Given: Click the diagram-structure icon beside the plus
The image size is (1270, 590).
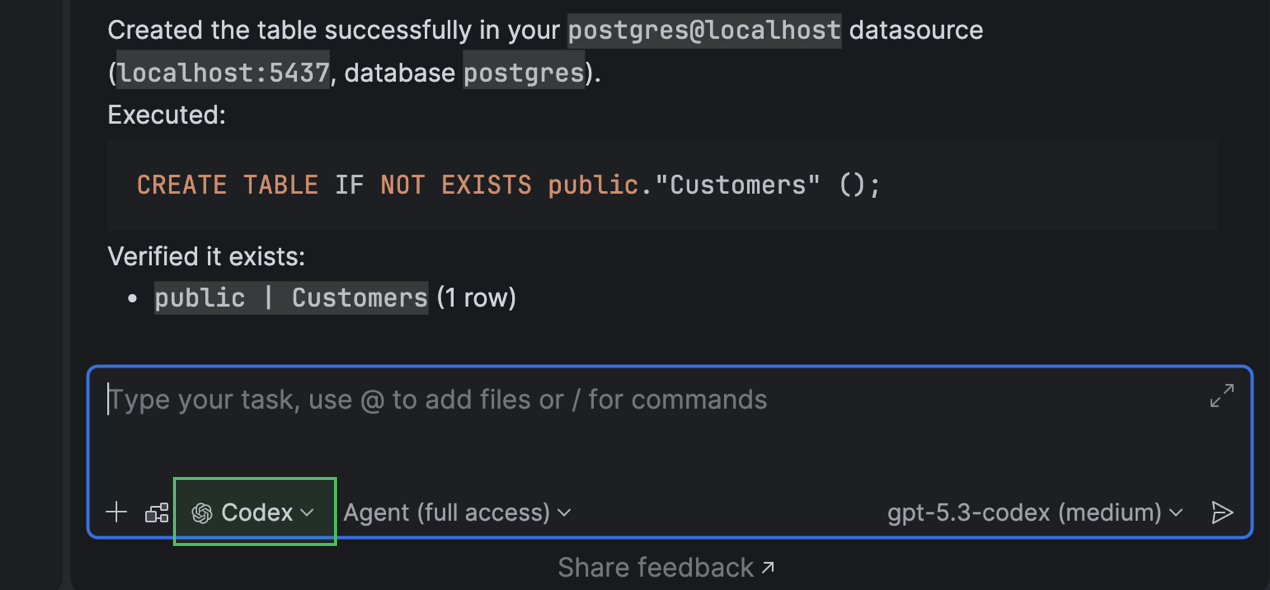Looking at the screenshot, I should [x=157, y=513].
